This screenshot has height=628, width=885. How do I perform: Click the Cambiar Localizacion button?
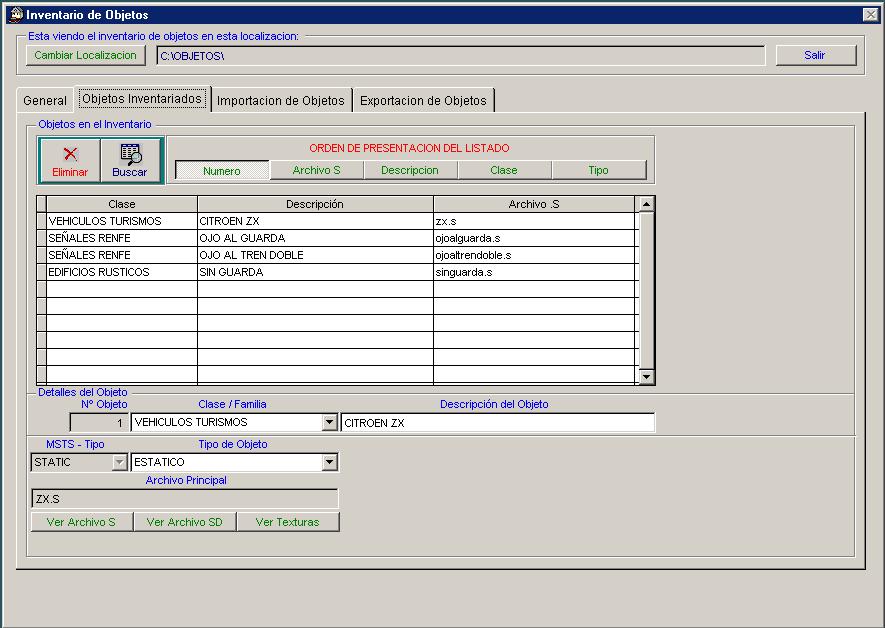[x=85, y=55]
